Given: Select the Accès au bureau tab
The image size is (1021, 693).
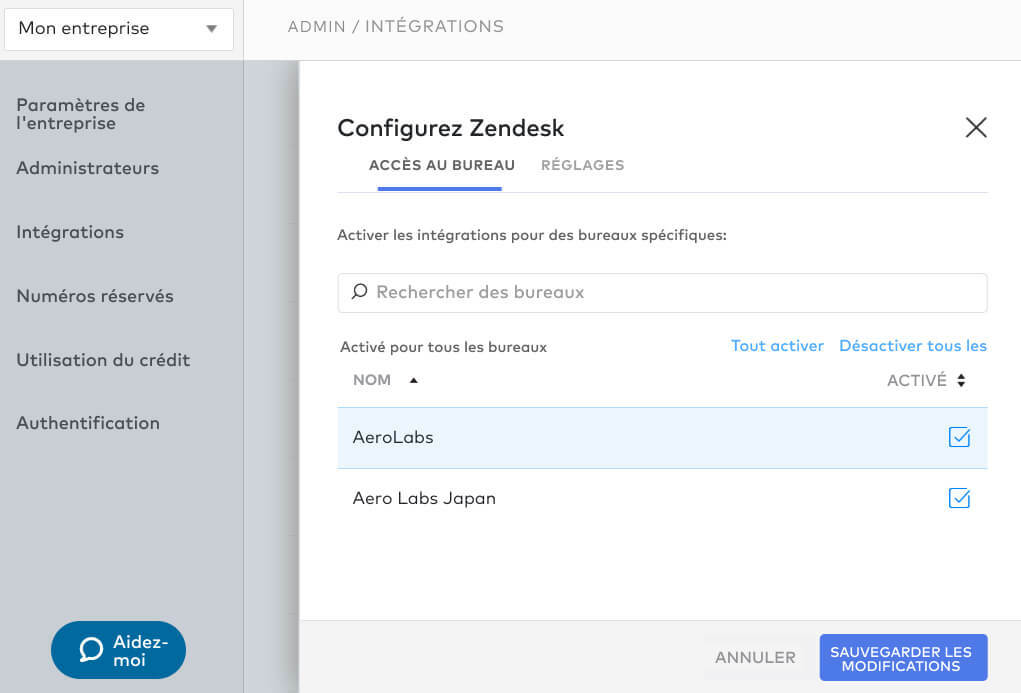Looking at the screenshot, I should click(x=441, y=165).
